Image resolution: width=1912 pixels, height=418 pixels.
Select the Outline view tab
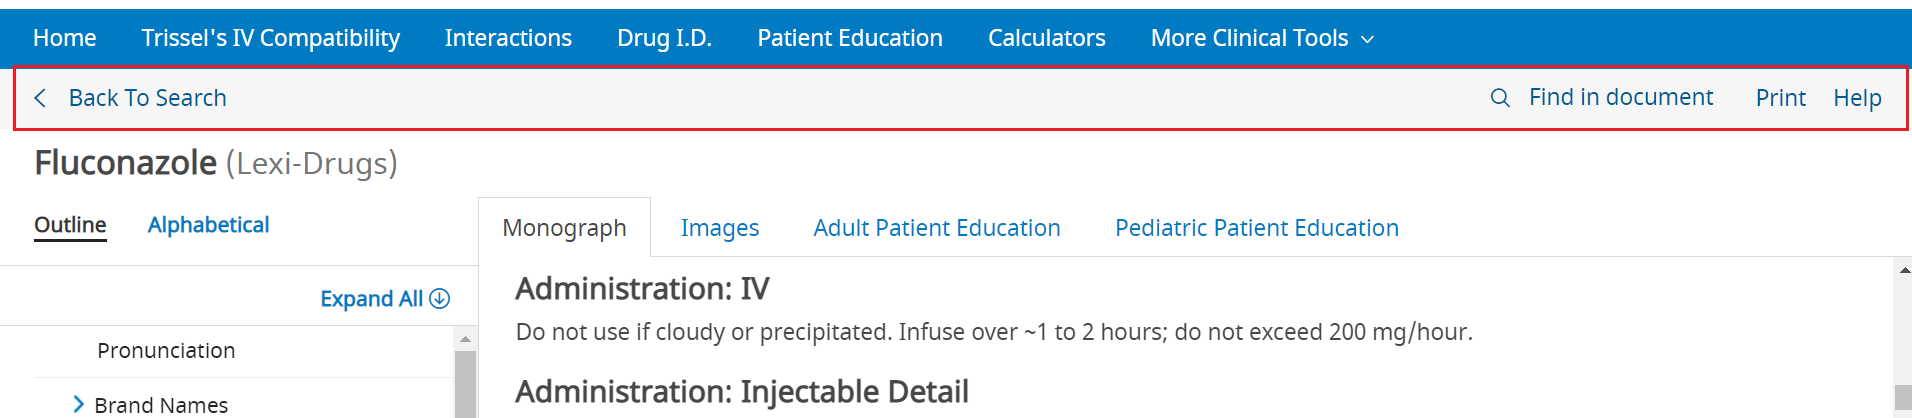(x=70, y=225)
